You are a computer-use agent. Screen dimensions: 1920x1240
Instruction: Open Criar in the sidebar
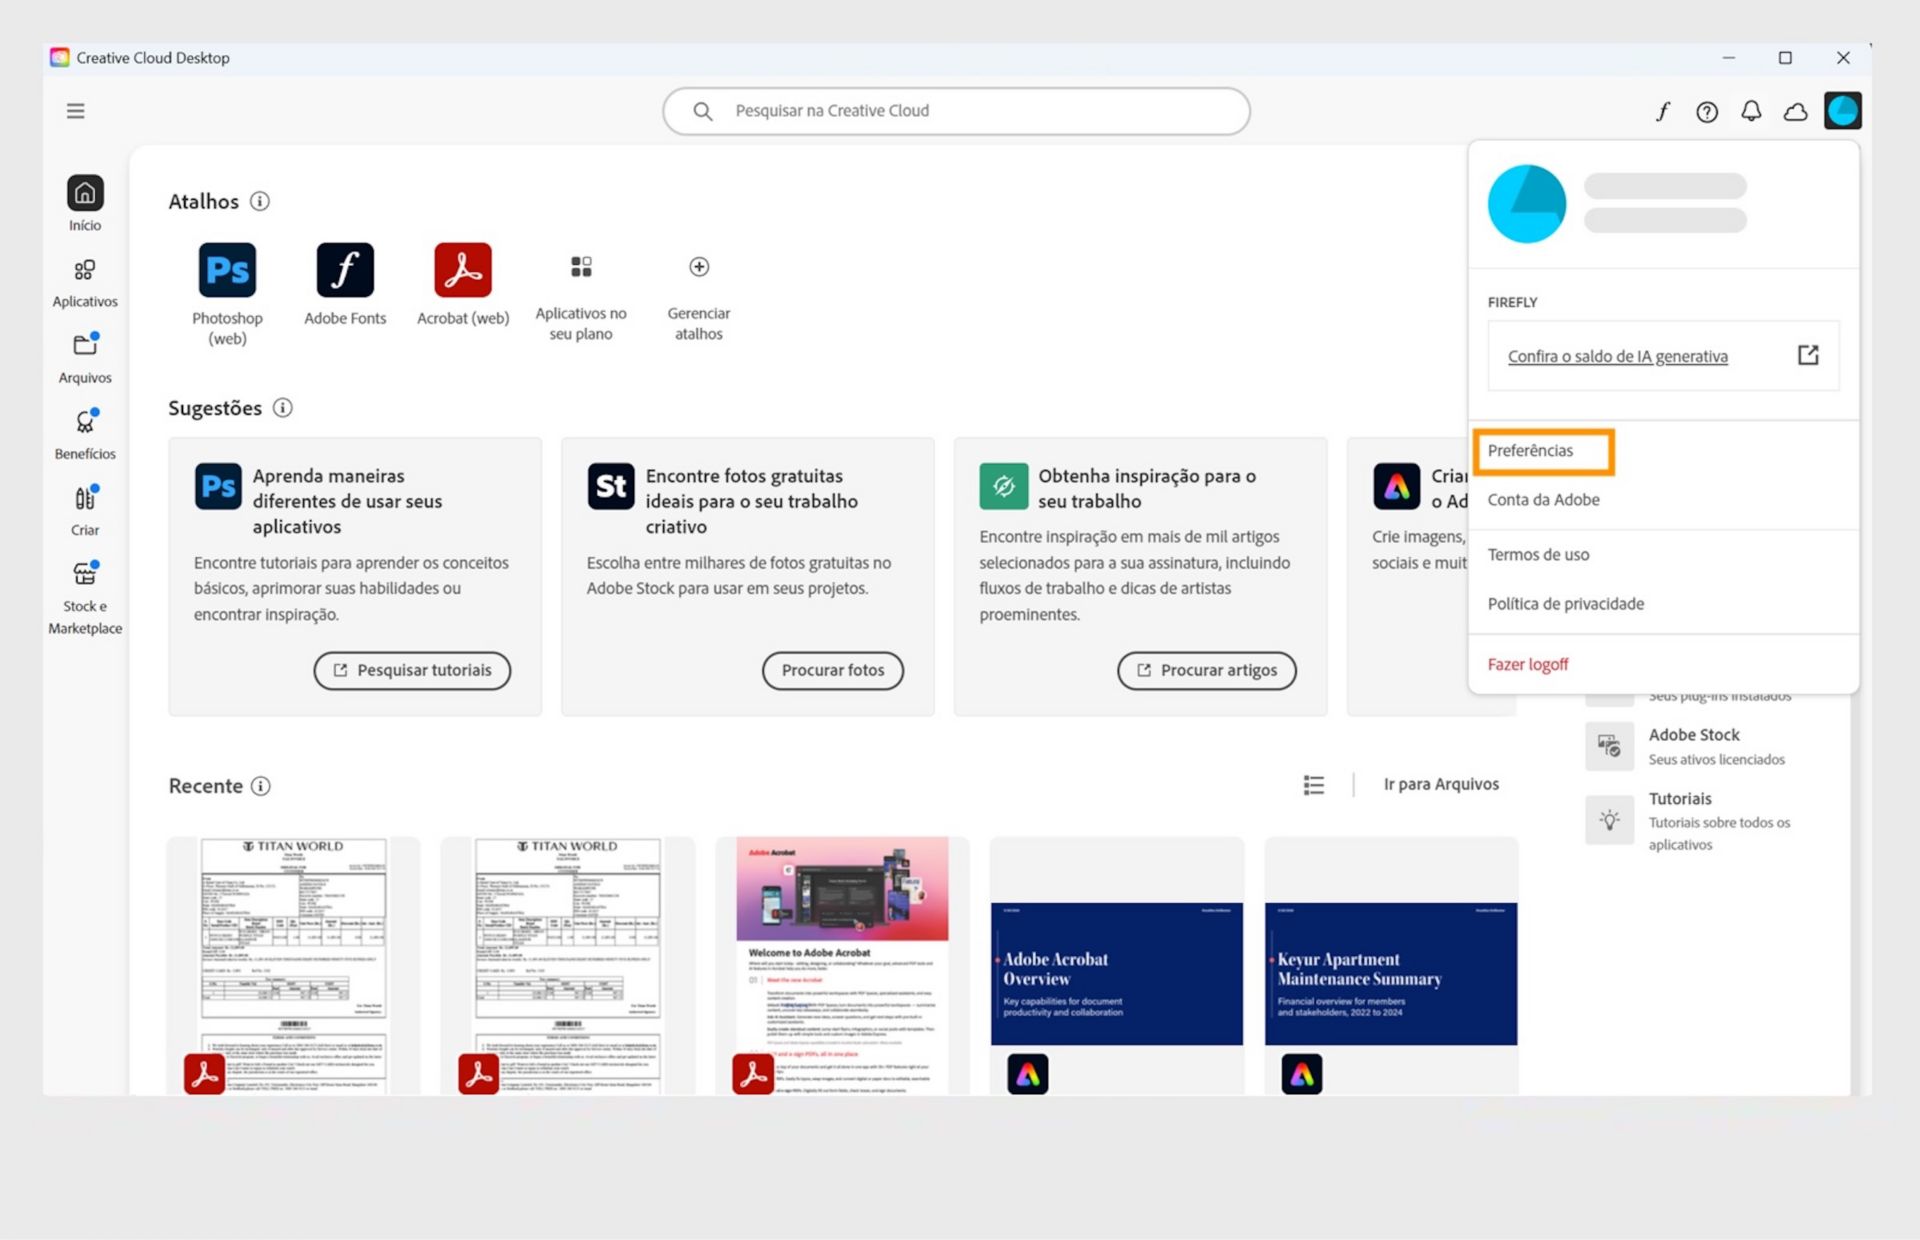coord(85,511)
